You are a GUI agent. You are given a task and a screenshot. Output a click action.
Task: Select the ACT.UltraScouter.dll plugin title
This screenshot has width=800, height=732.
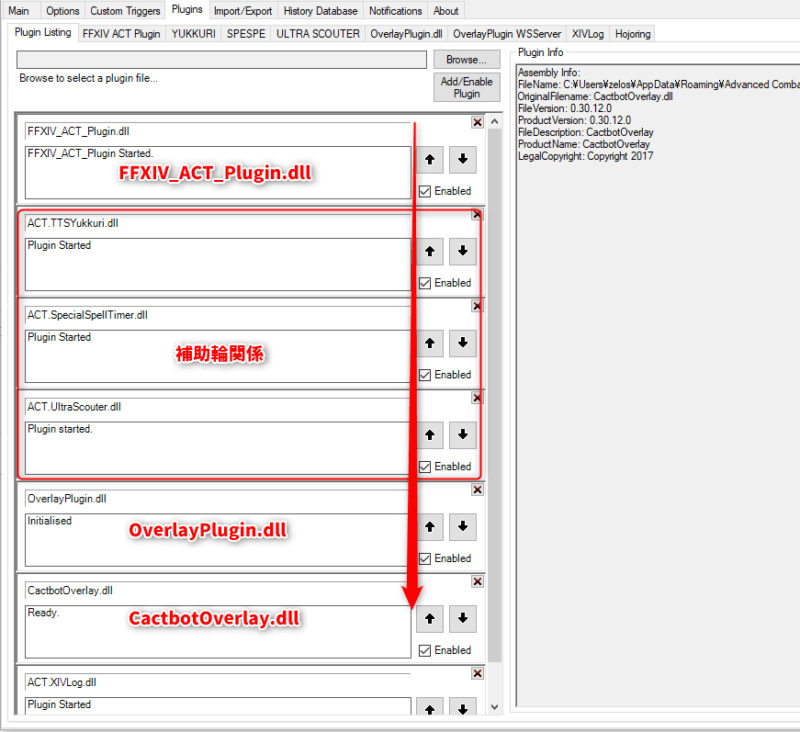74,407
